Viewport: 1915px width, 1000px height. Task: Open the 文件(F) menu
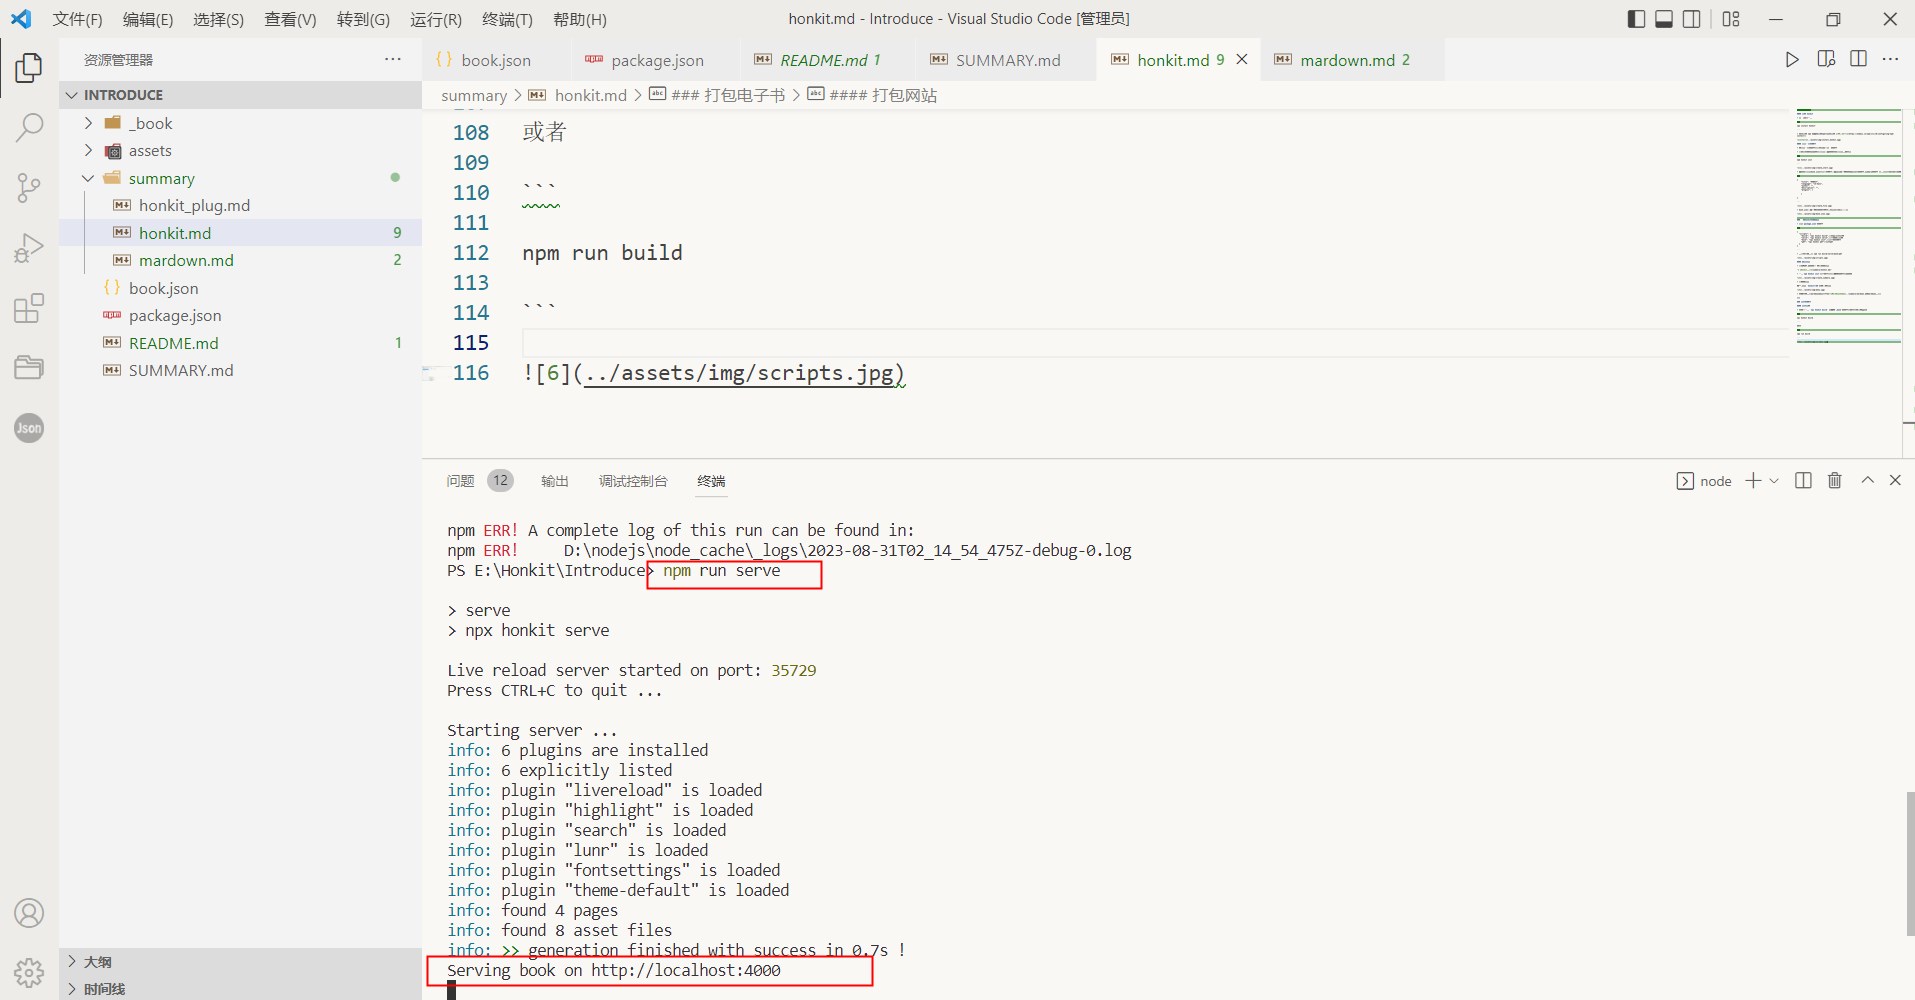(x=77, y=19)
